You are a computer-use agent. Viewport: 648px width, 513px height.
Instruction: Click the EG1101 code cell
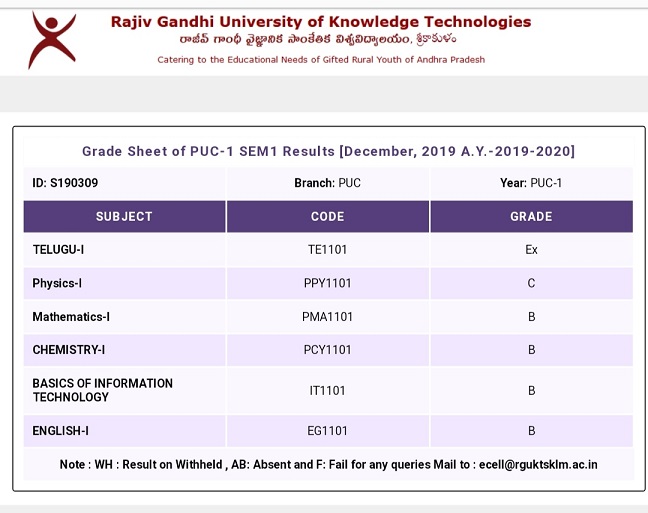tap(328, 431)
